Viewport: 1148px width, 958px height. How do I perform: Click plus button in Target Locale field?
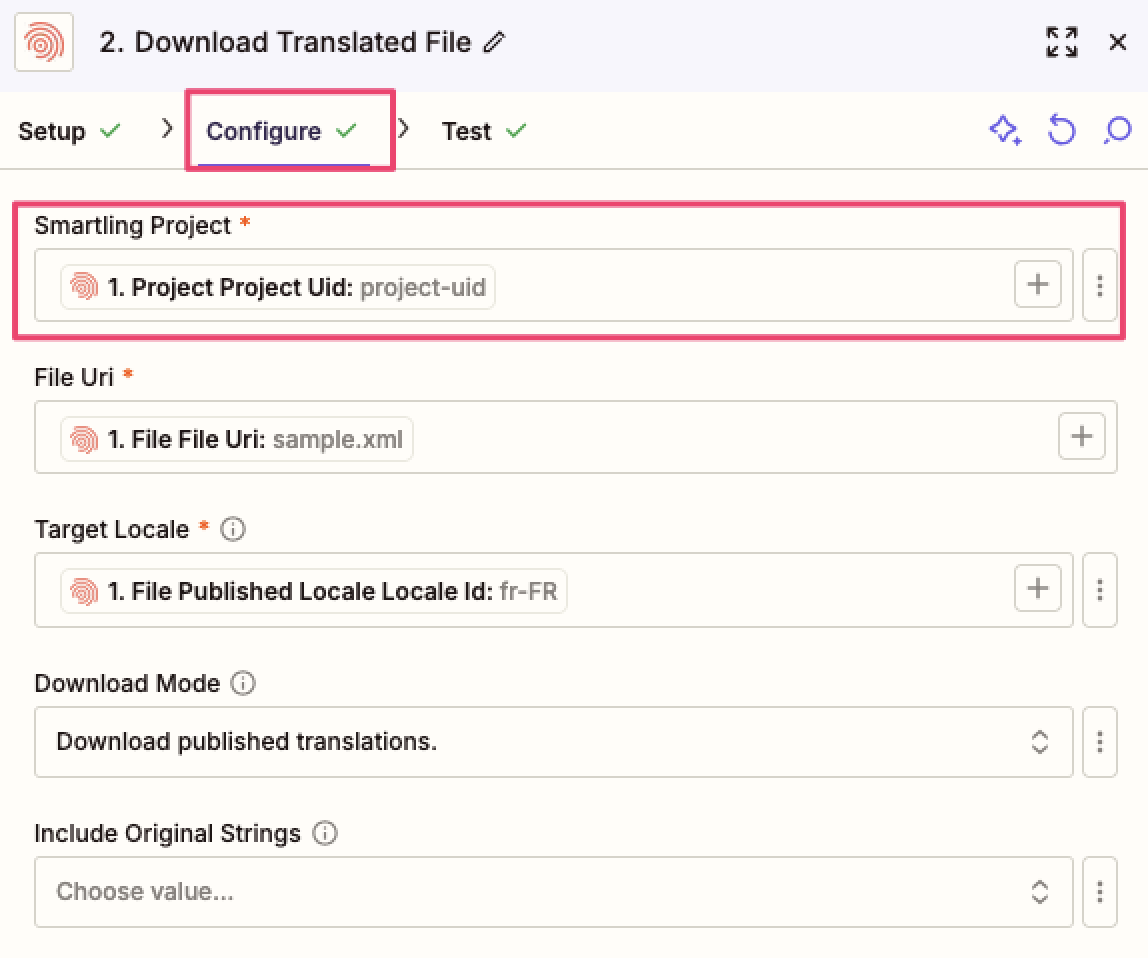[x=1037, y=589]
